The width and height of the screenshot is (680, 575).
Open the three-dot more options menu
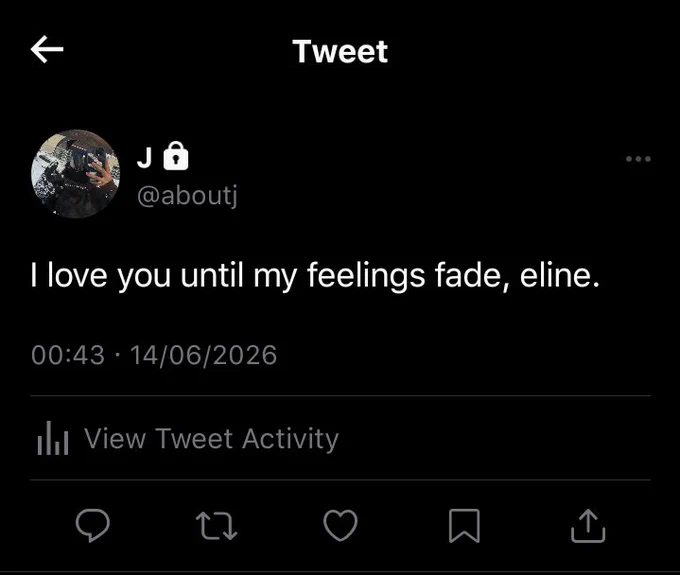click(x=638, y=159)
